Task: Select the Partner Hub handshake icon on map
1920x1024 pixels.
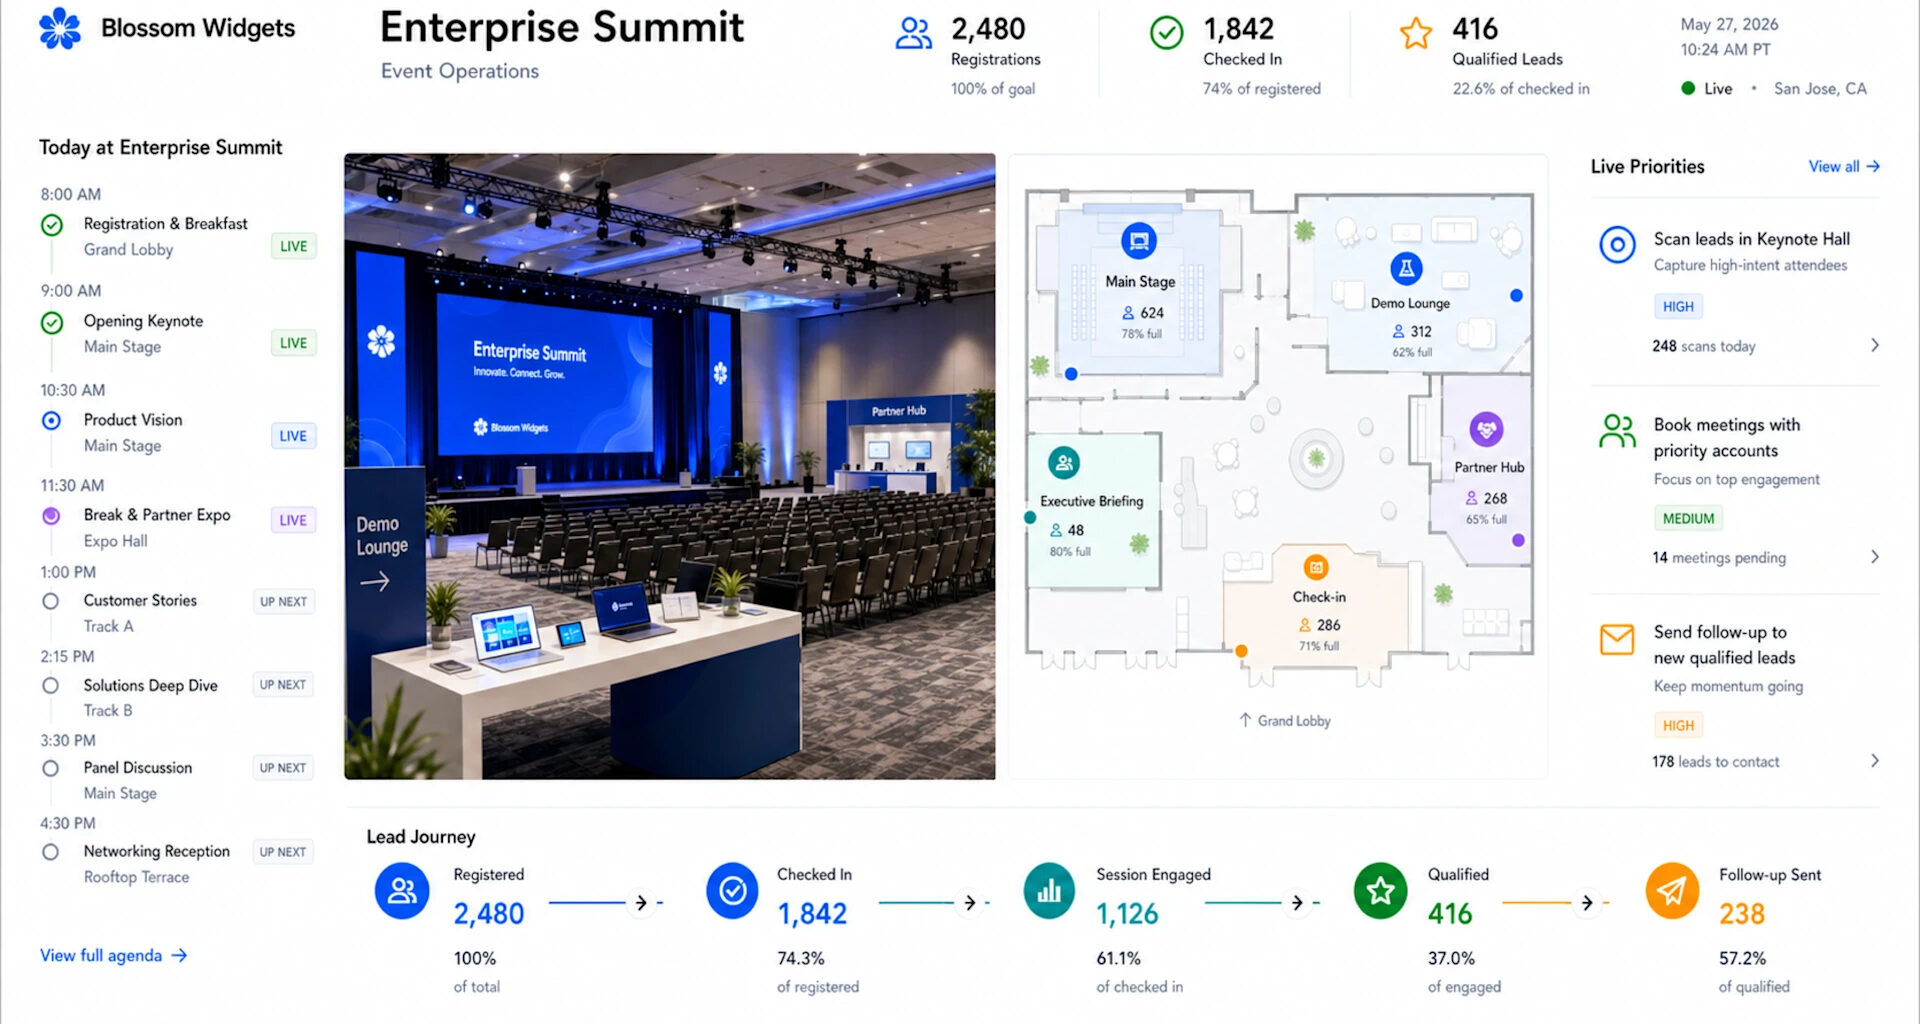Action: click(1486, 430)
